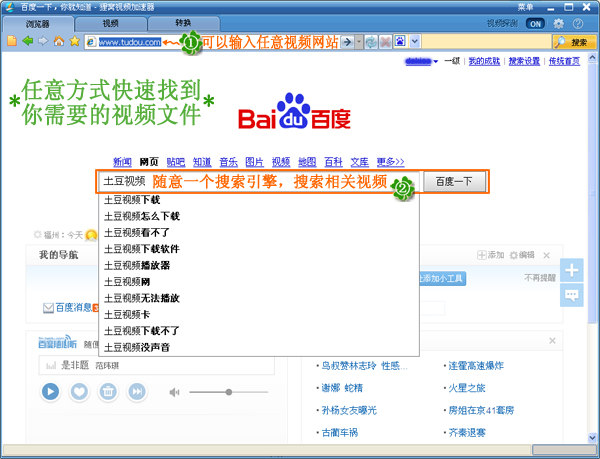Go back with green left arrow
The height and width of the screenshot is (459, 600).
(28, 41)
